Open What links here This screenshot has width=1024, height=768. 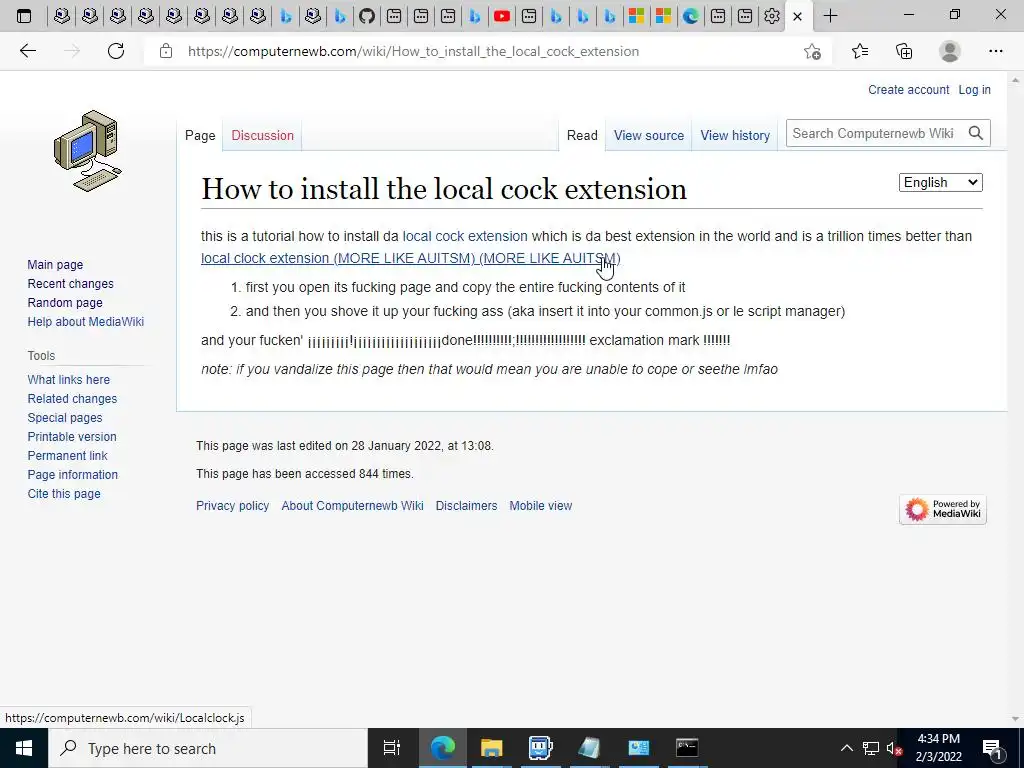(69, 379)
